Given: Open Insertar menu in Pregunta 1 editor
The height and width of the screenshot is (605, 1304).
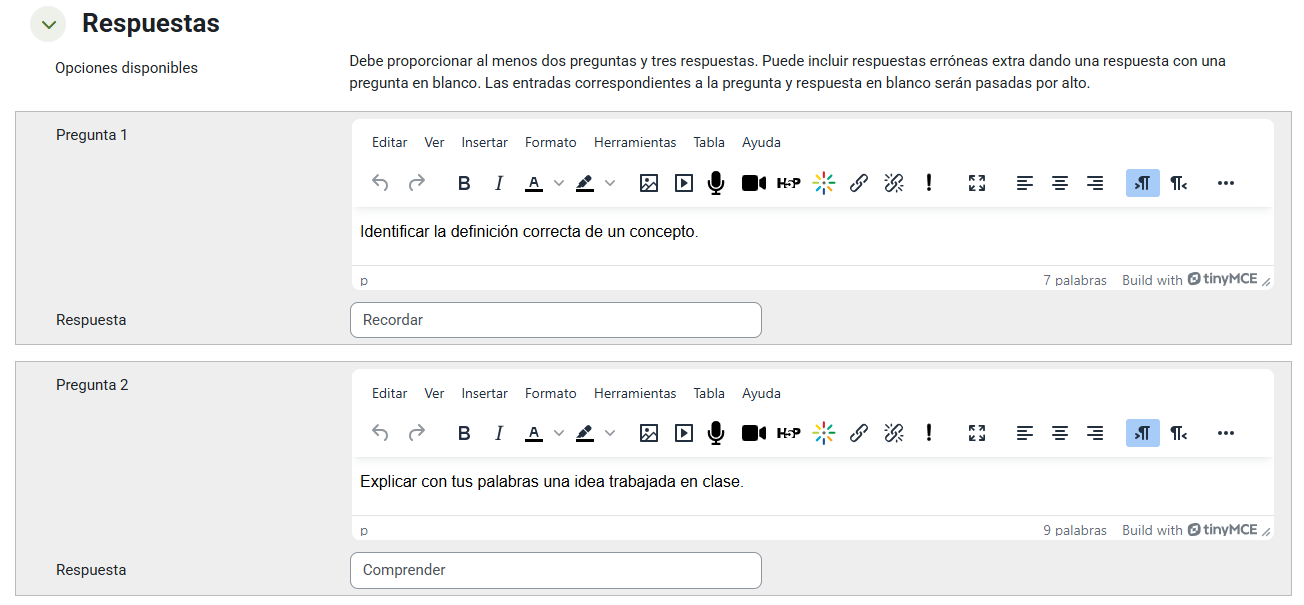Looking at the screenshot, I should point(484,143).
